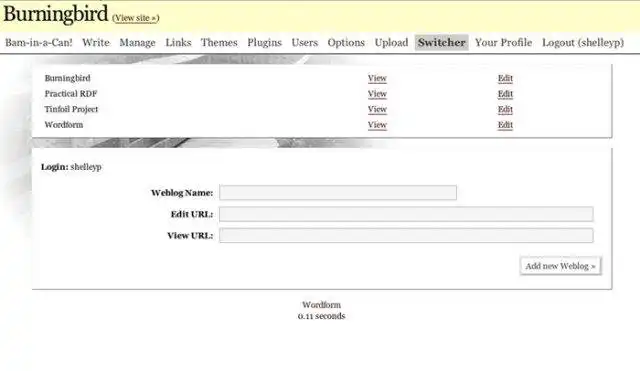
Task: Go to the Write tab
Action: [96, 42]
